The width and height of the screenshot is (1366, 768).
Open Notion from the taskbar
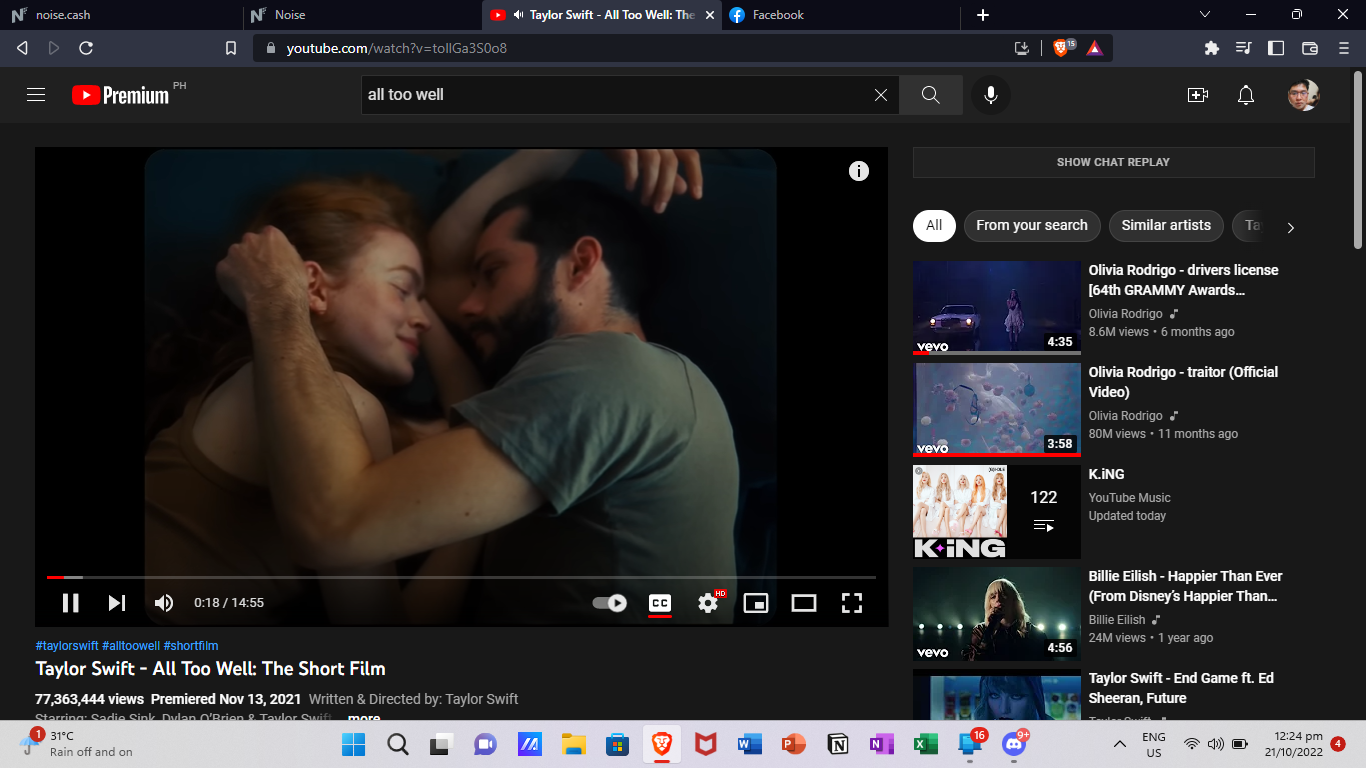click(x=838, y=744)
